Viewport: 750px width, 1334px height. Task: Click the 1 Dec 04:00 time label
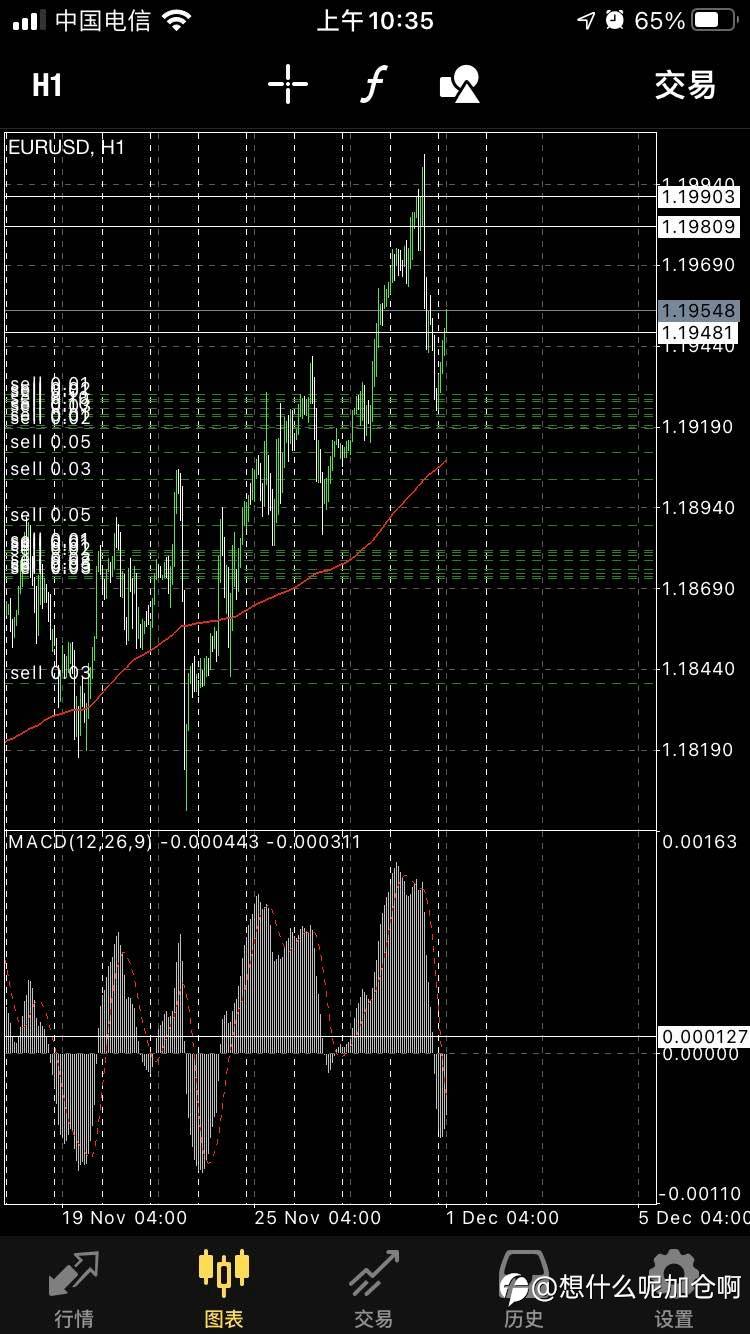pyautogui.click(x=503, y=1218)
